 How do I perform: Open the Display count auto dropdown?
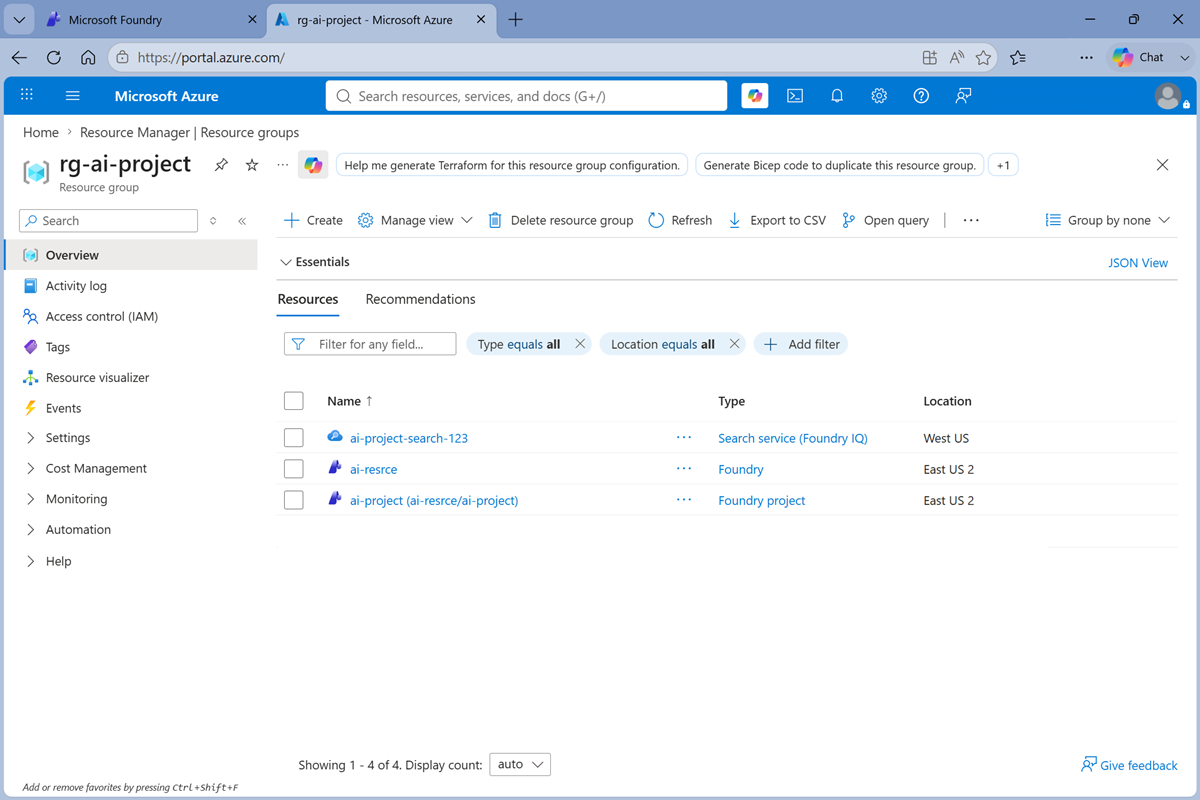pyautogui.click(x=520, y=765)
